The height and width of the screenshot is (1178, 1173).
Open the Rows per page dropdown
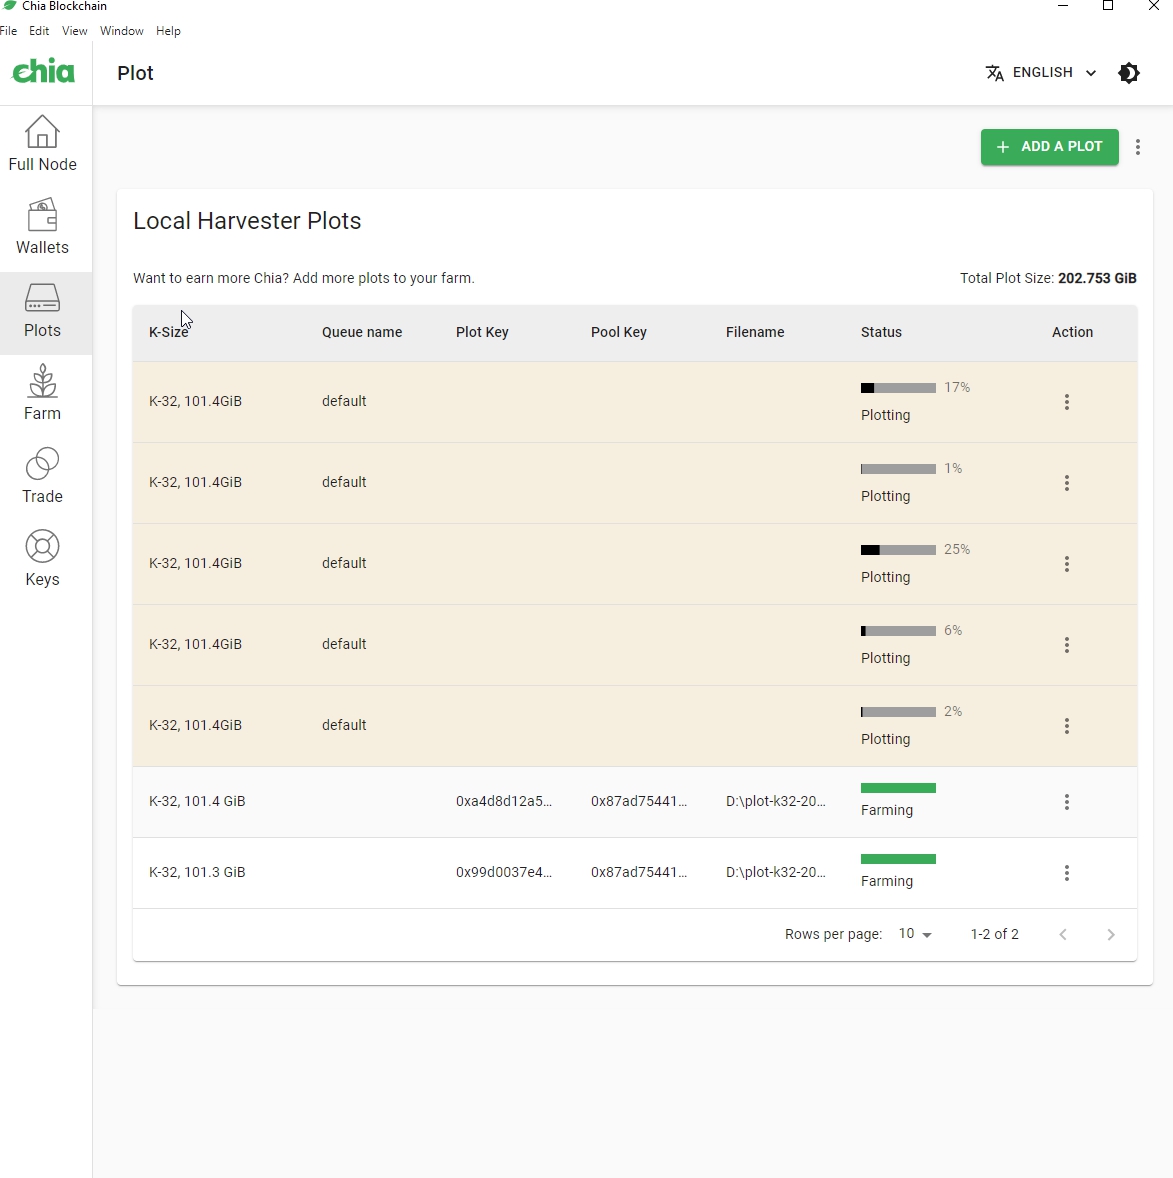pyautogui.click(x=915, y=934)
